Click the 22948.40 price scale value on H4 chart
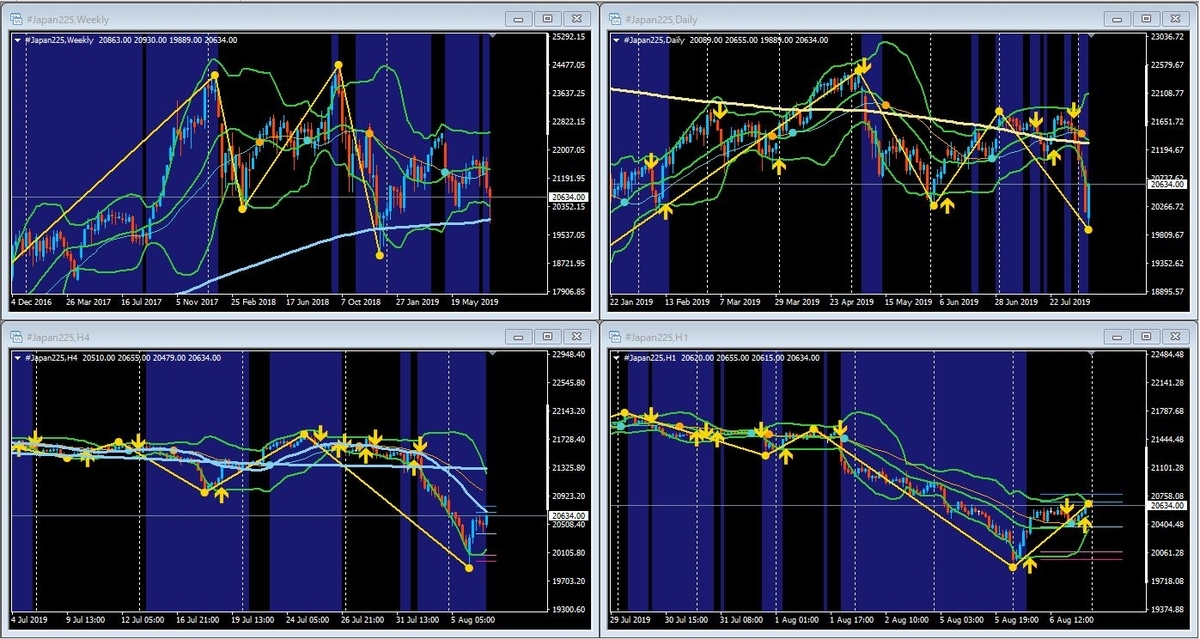The width and height of the screenshot is (1200, 639). pos(568,355)
